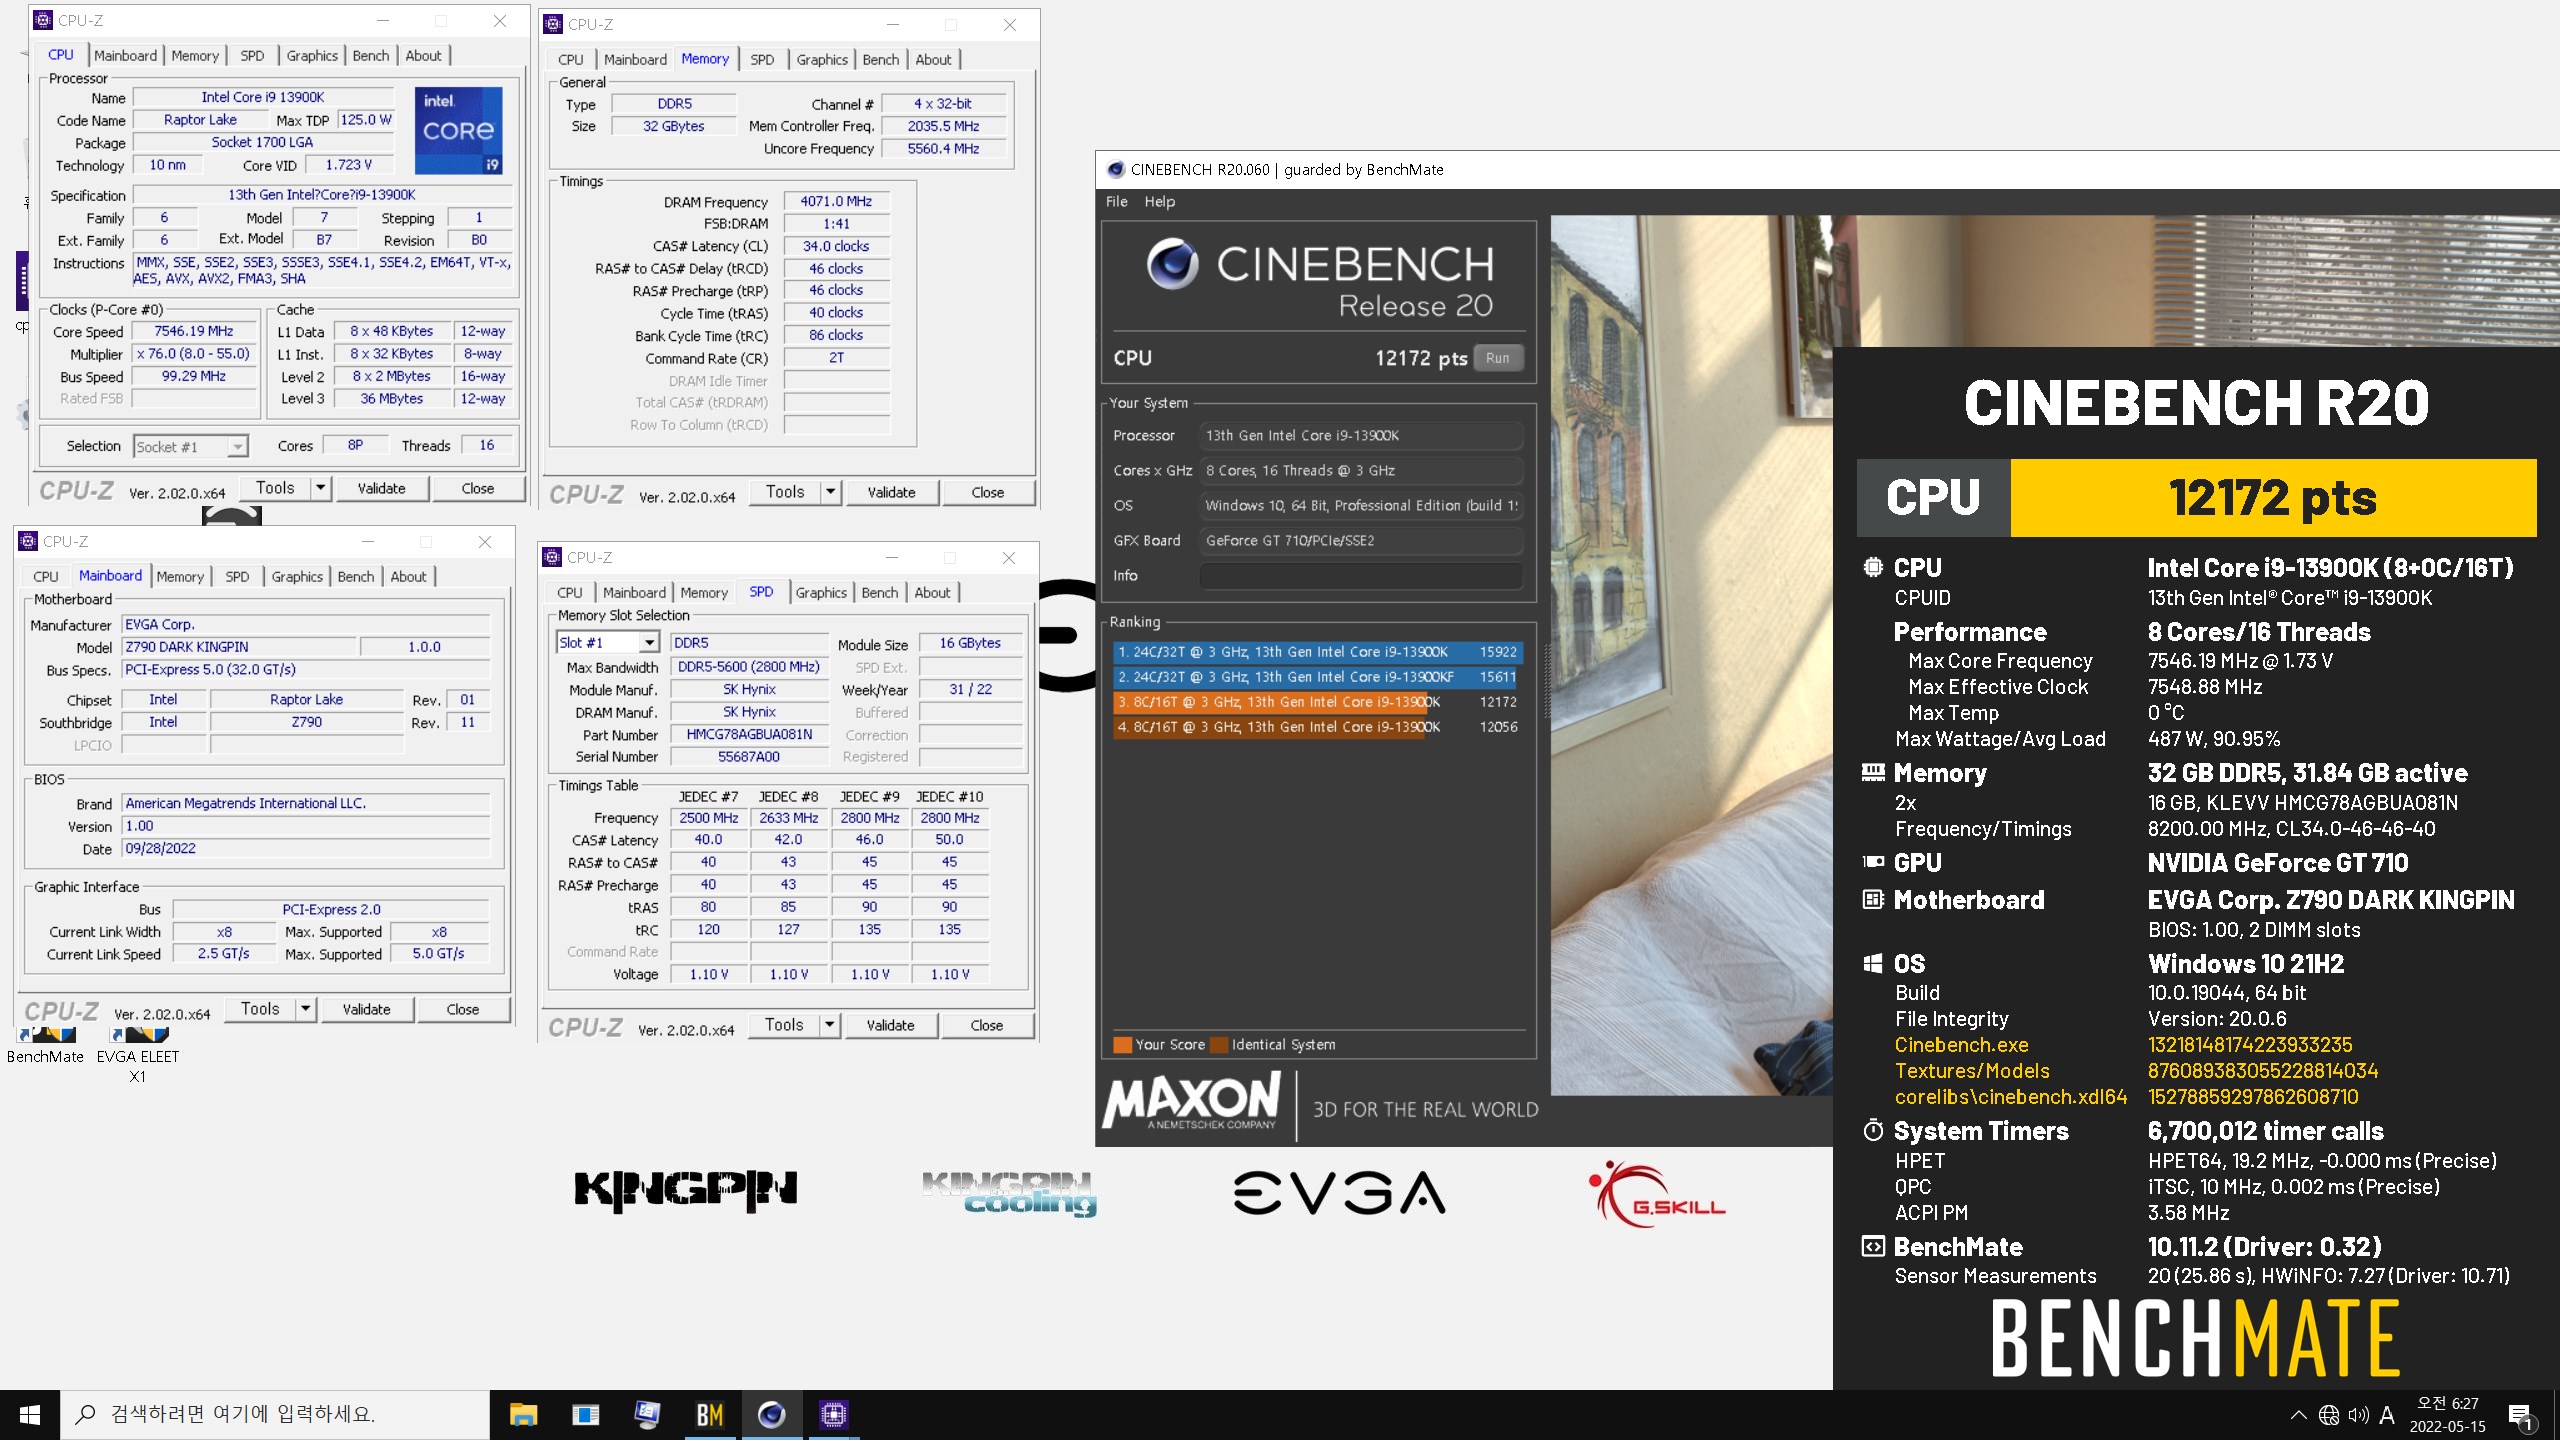The width and height of the screenshot is (2560, 1440).
Task: Switch to Graphics tab in Mainboard window
Action: tap(297, 576)
